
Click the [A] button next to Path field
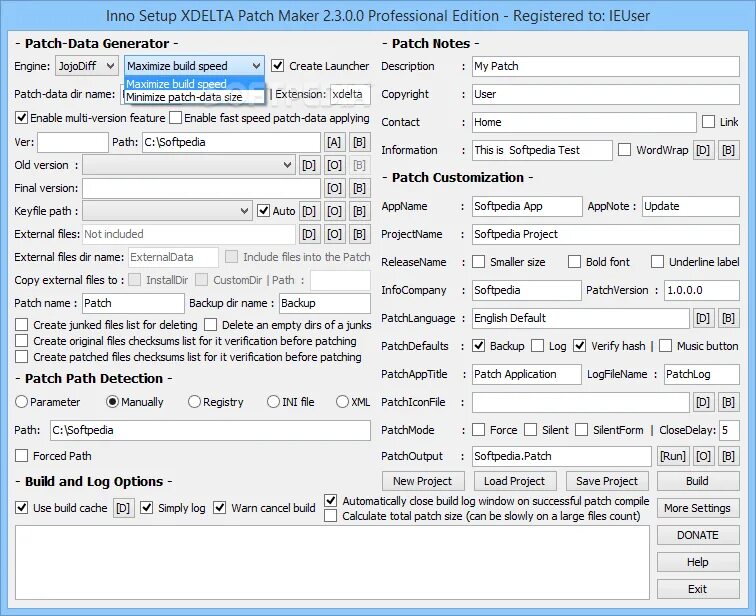point(334,142)
